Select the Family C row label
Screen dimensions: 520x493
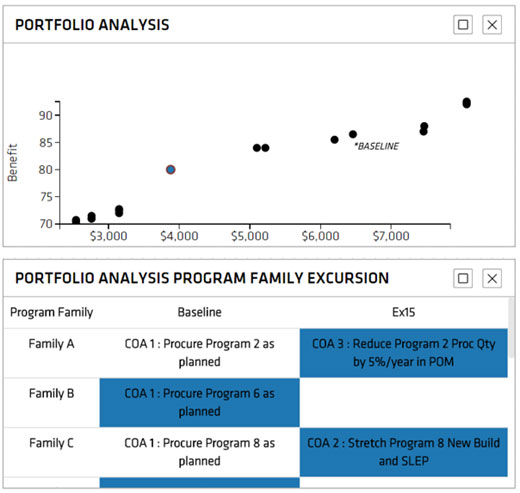point(51,443)
